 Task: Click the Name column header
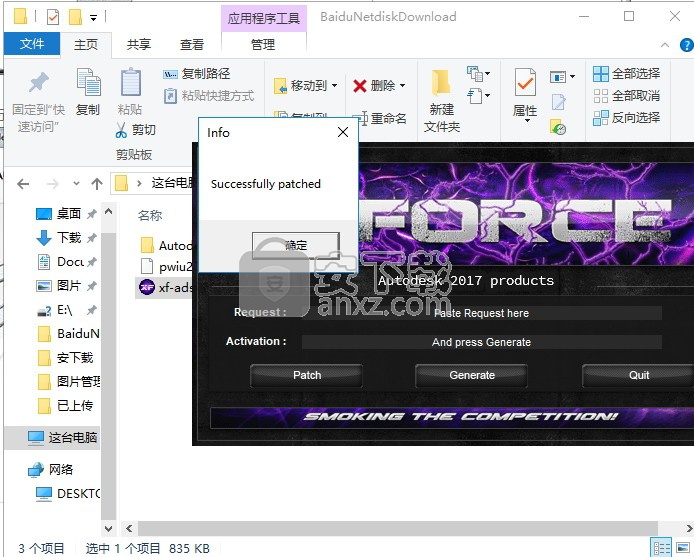[150, 216]
